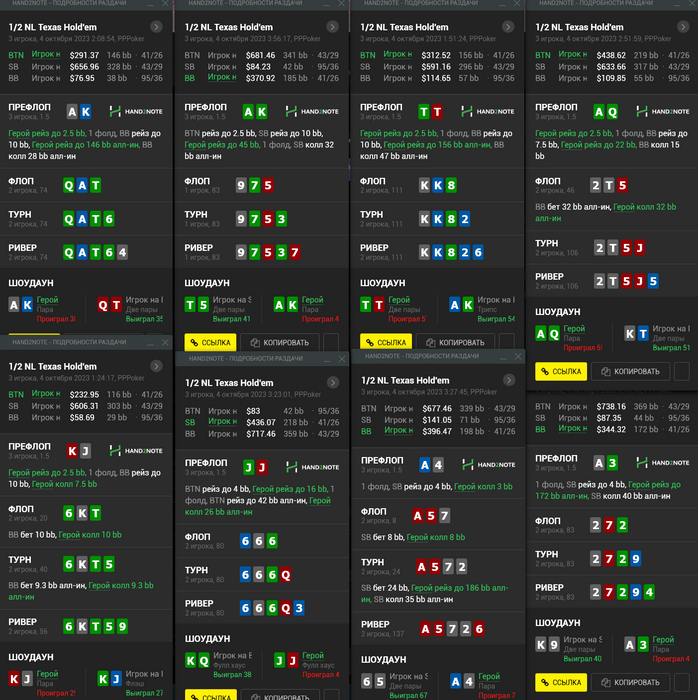
Task: Click green BTN player name in 2:08:54 window
Action: 46,54
